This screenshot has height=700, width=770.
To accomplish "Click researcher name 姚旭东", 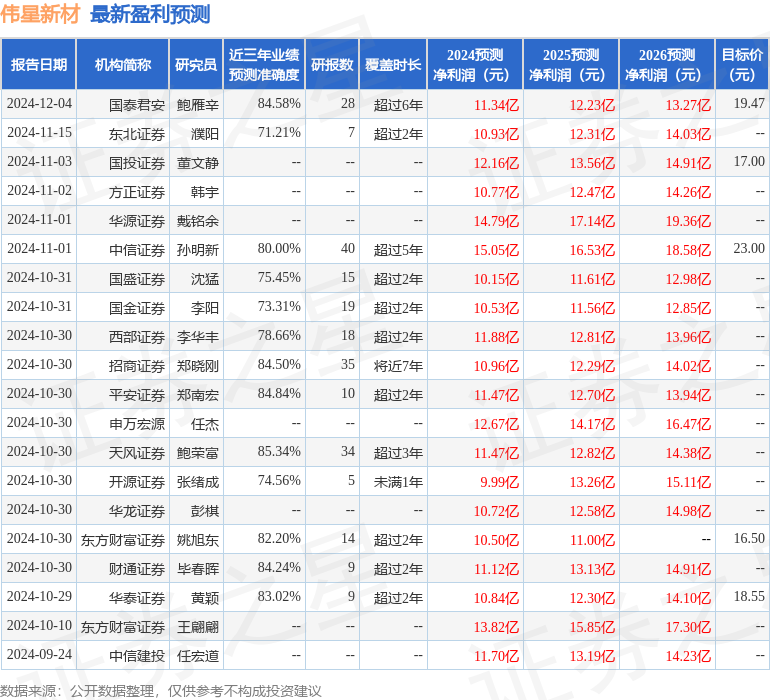I will 197,539.
